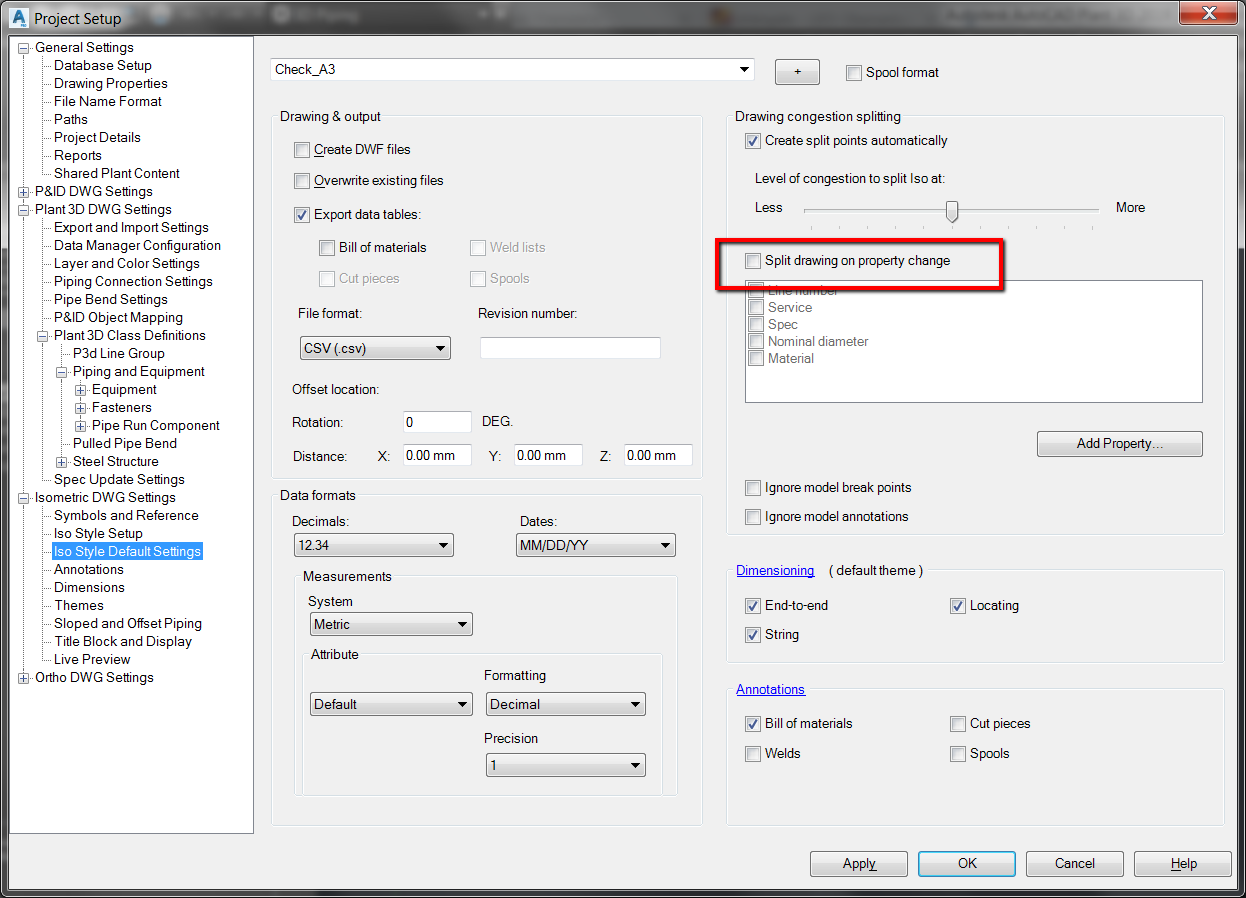Check Split drawing on property change
The width and height of the screenshot is (1246, 898).
(754, 260)
